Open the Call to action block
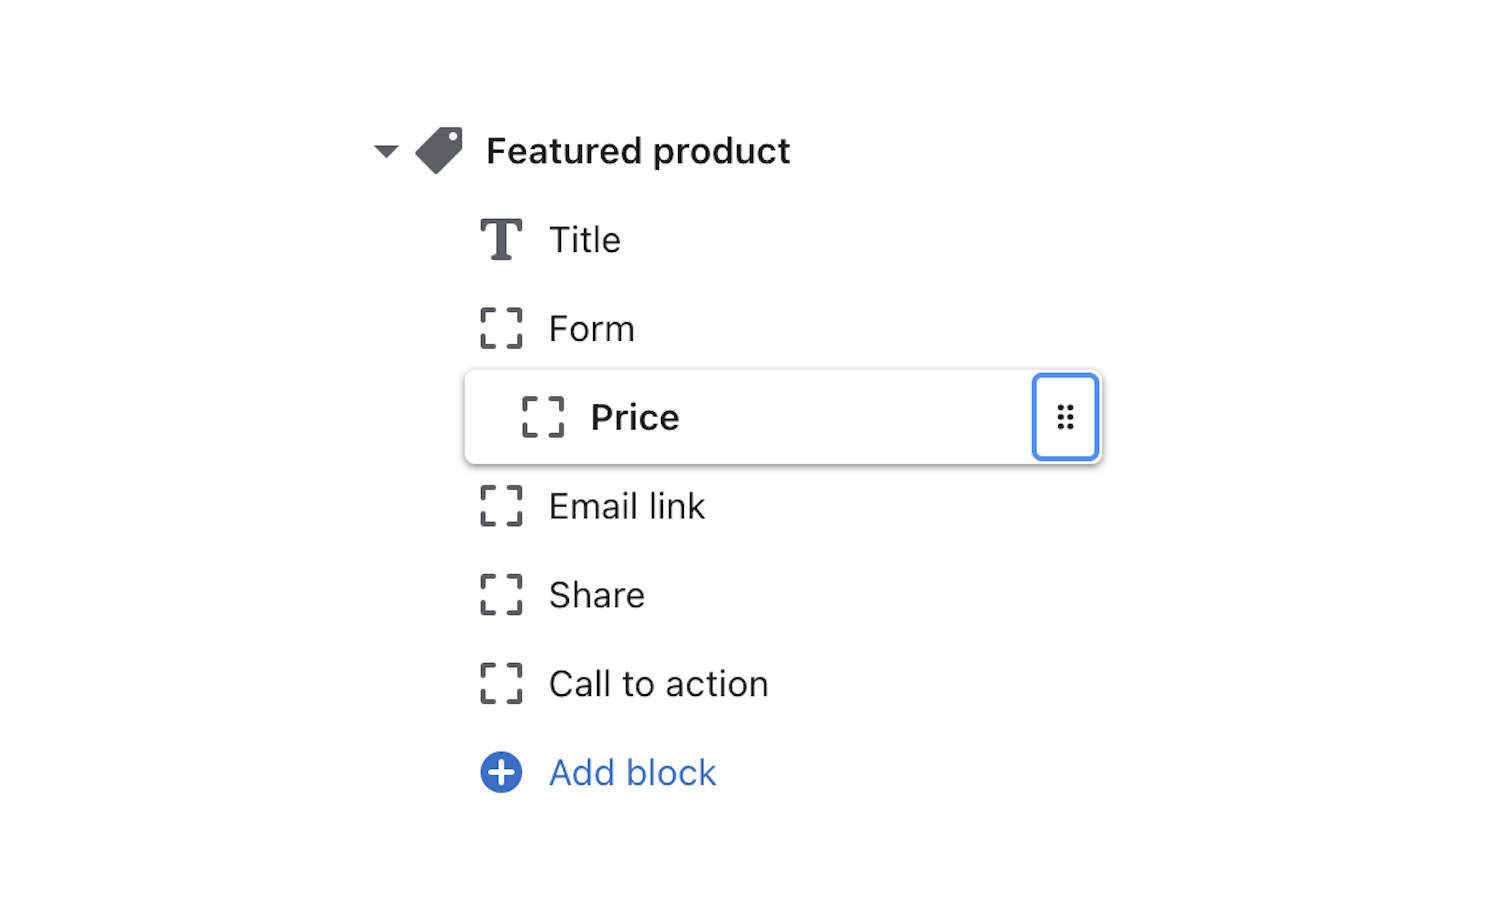The image size is (1488, 920). [659, 684]
